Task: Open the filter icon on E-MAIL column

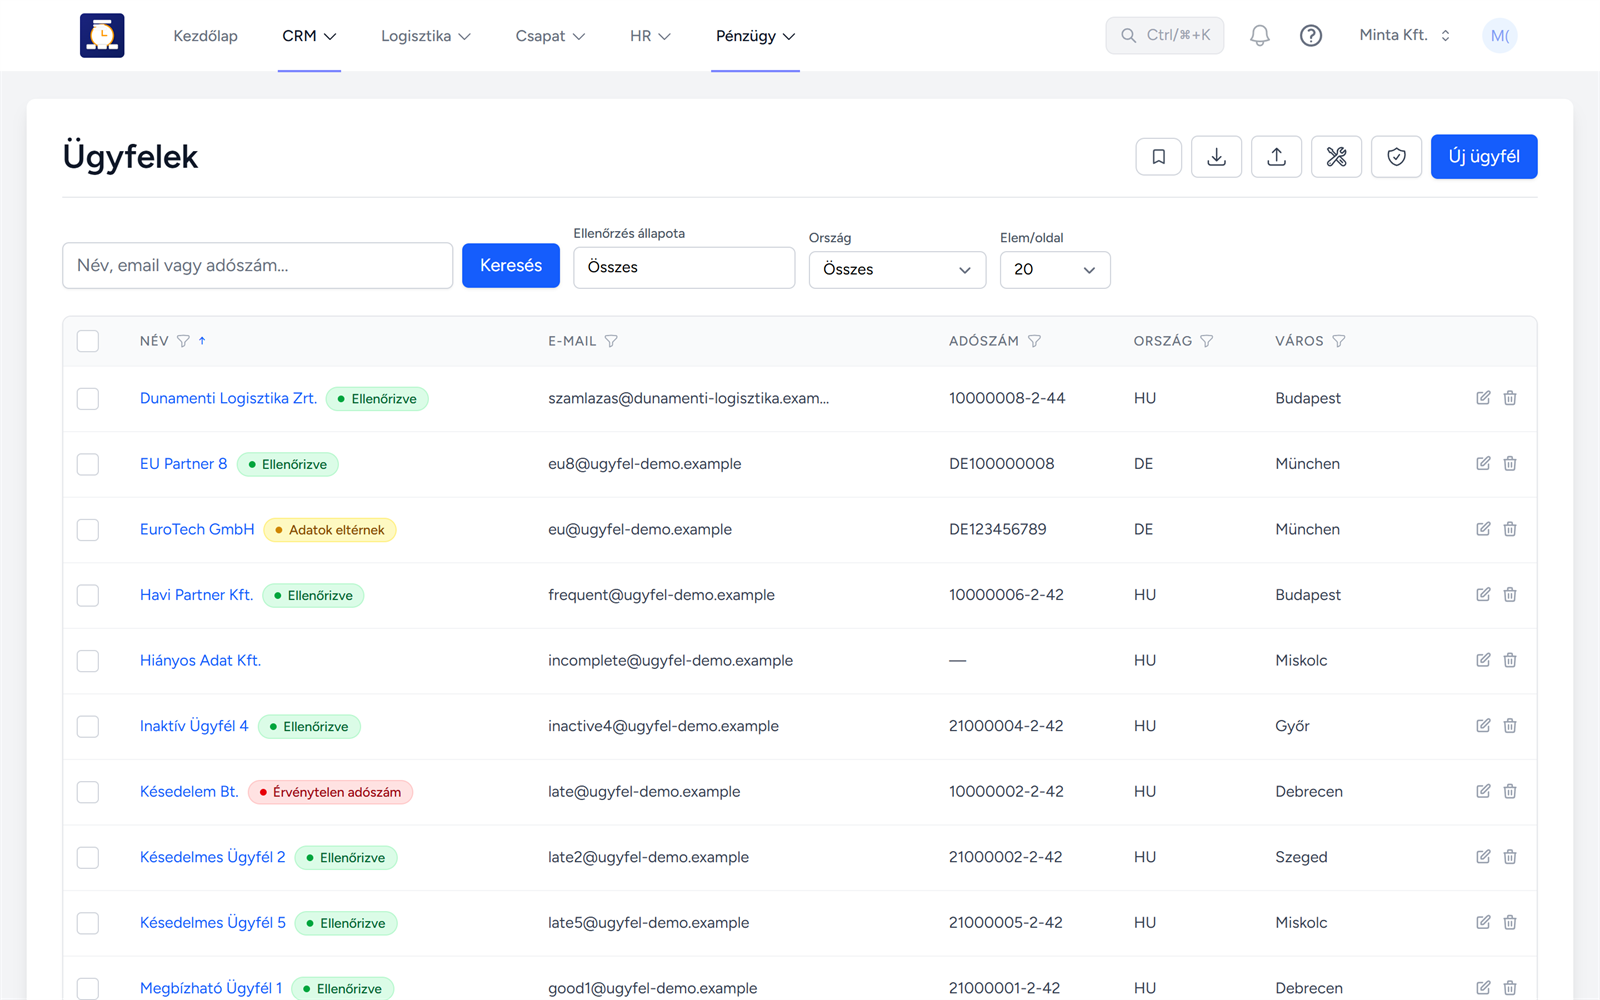Action: pyautogui.click(x=611, y=341)
